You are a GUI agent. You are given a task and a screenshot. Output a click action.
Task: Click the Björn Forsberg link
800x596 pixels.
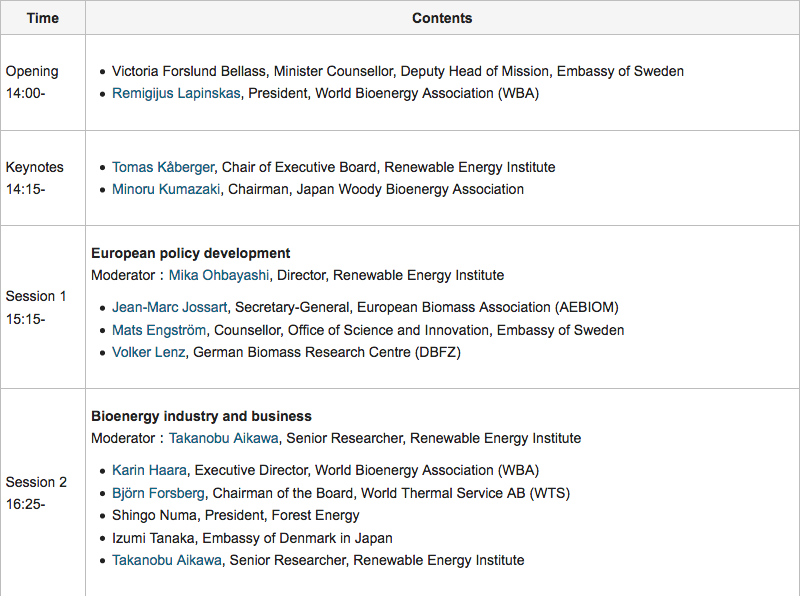click(158, 493)
